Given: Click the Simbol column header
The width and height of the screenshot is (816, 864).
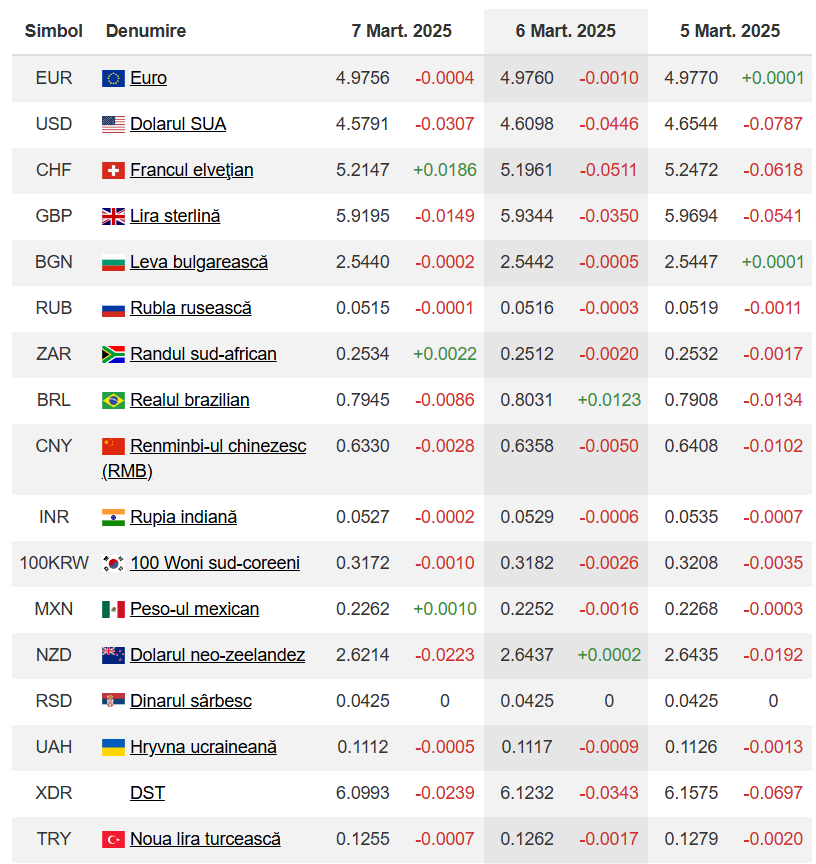Looking at the screenshot, I should [x=54, y=31].
